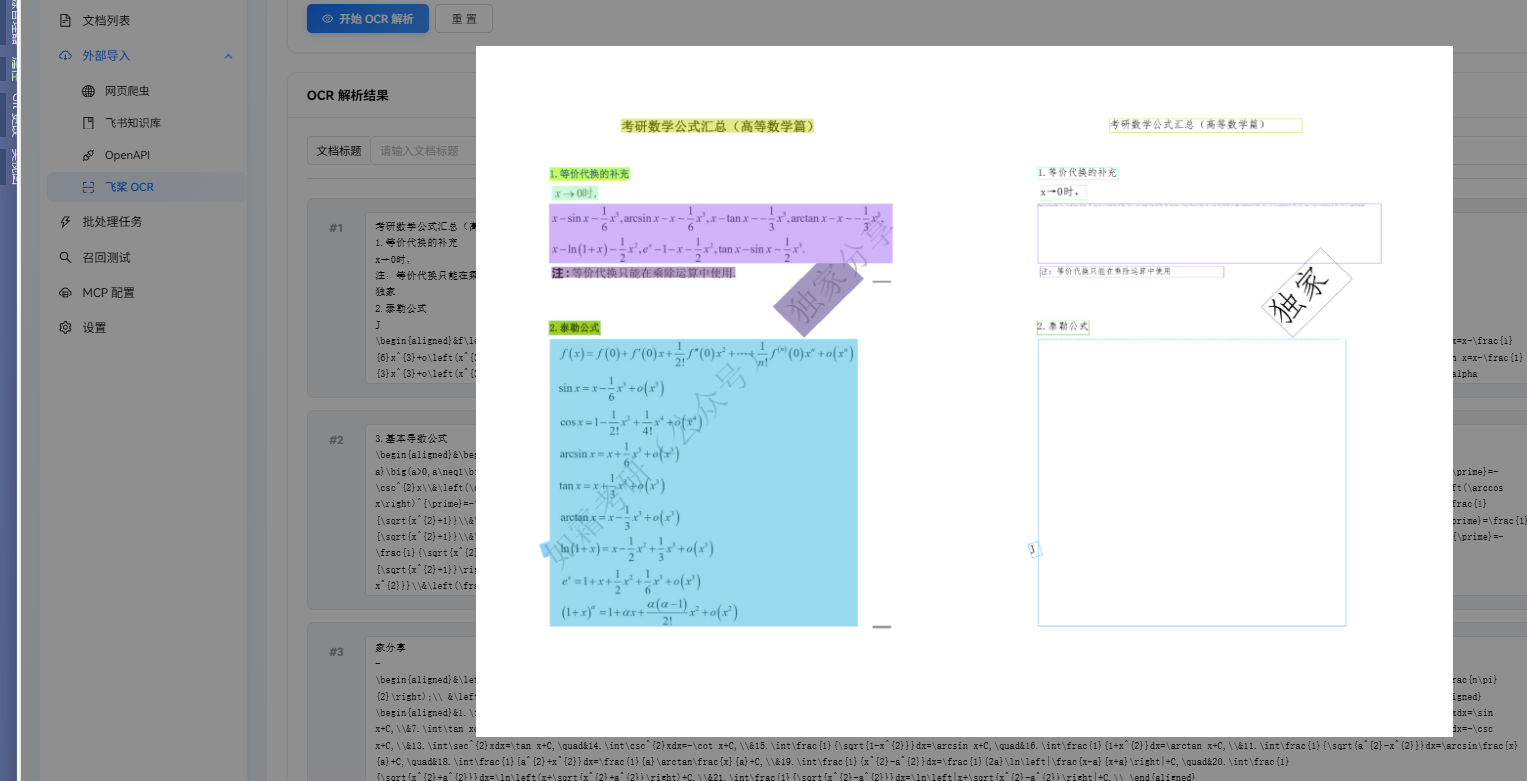Screen dimensions: 1527x781
Task: Click the blue highlighted 泰勒公式 formula block
Action: point(703,482)
